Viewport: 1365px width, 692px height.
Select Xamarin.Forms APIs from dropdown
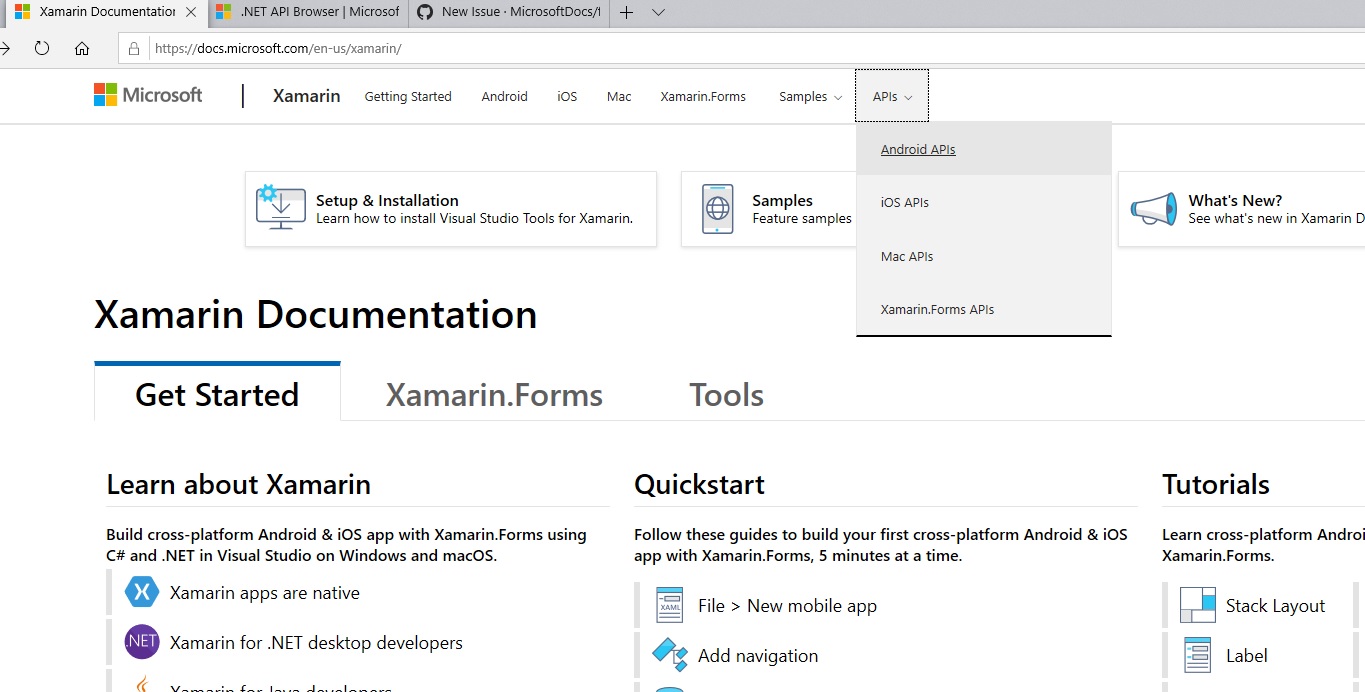[984, 309]
